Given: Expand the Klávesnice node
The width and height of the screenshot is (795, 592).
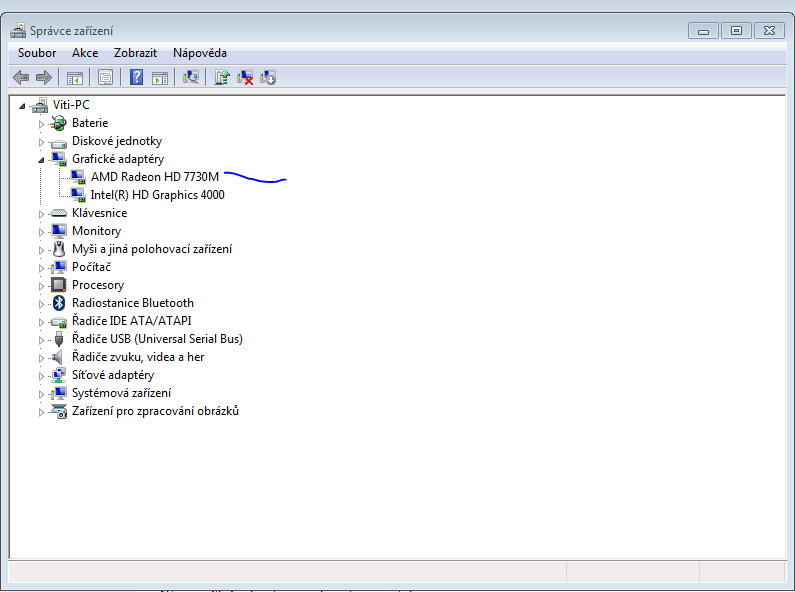Looking at the screenshot, I should pyautogui.click(x=41, y=214).
